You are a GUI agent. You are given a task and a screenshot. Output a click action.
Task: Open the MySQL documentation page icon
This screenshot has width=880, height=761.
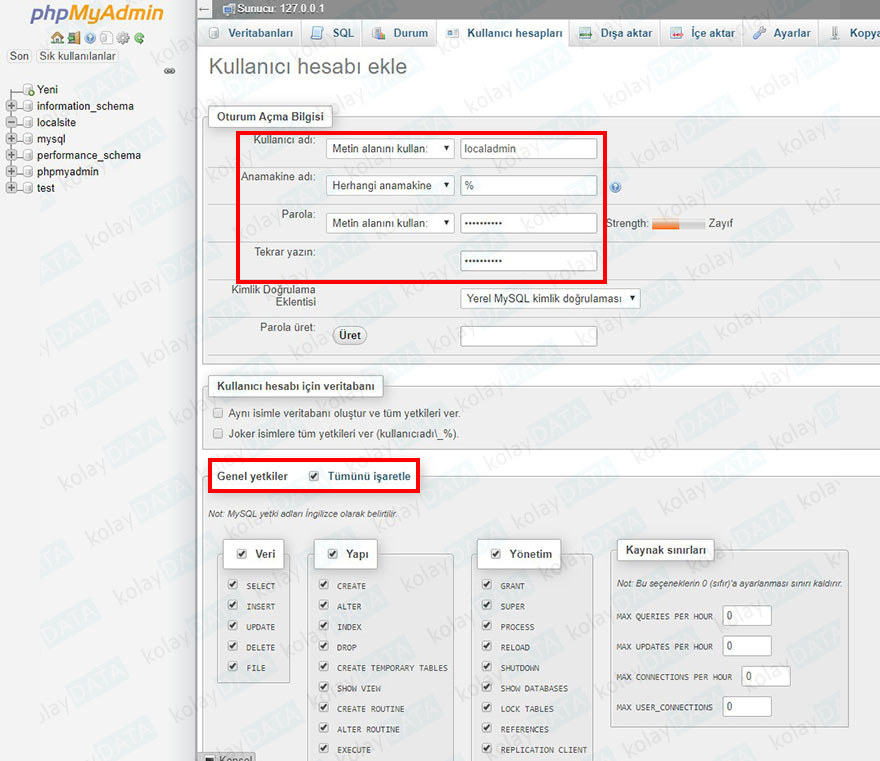click(x=106, y=38)
